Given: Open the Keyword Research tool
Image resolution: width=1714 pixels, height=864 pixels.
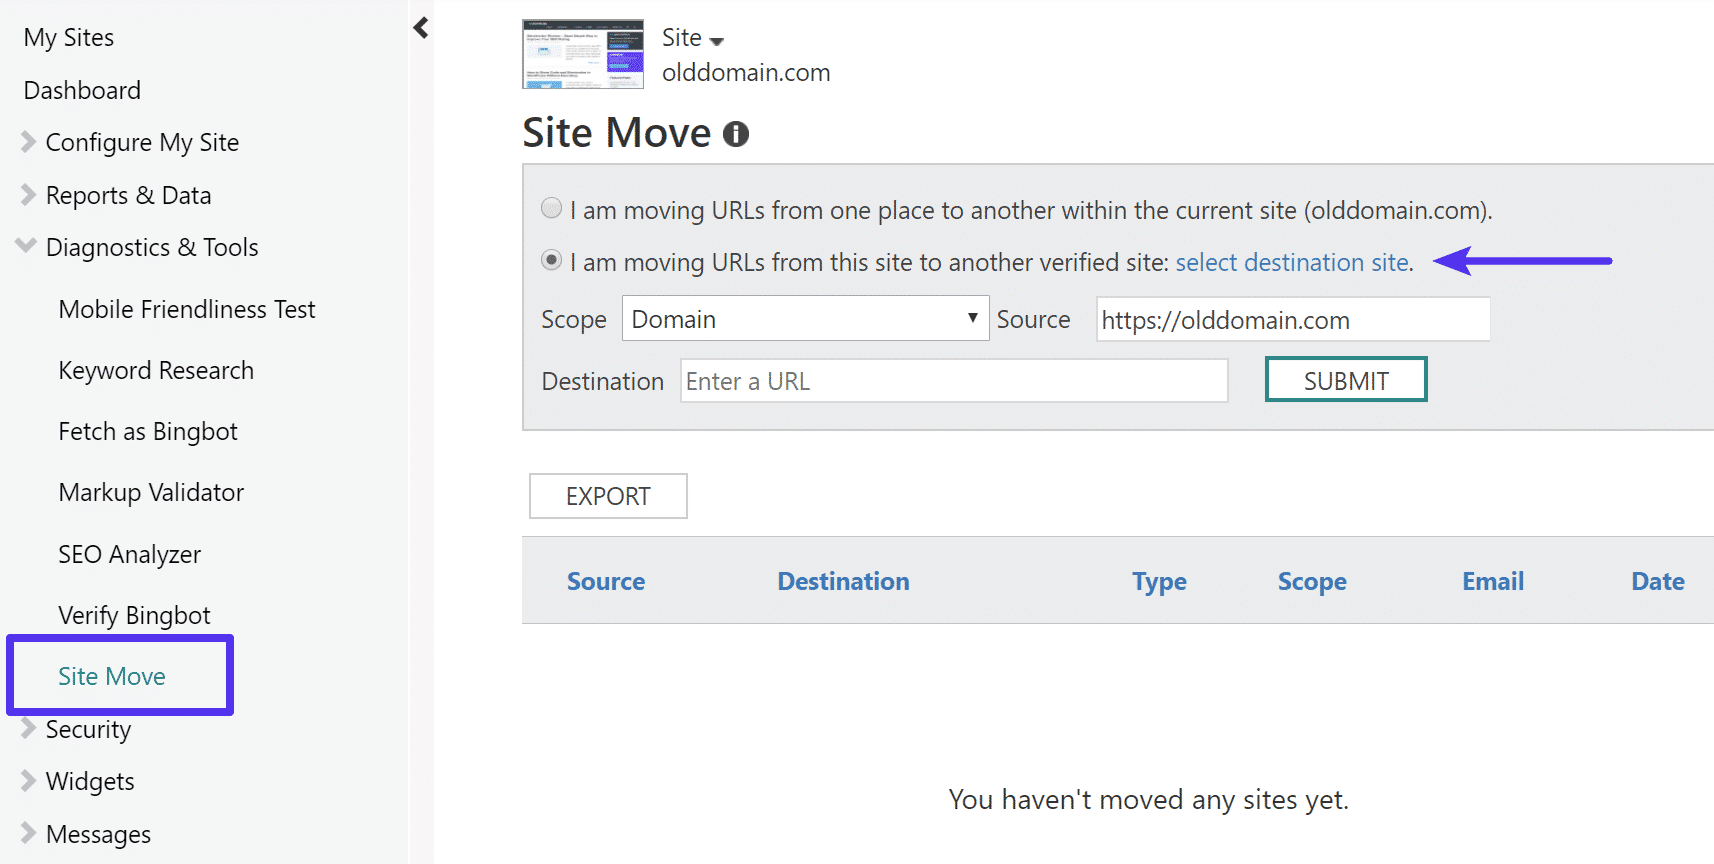Looking at the screenshot, I should [x=156, y=369].
